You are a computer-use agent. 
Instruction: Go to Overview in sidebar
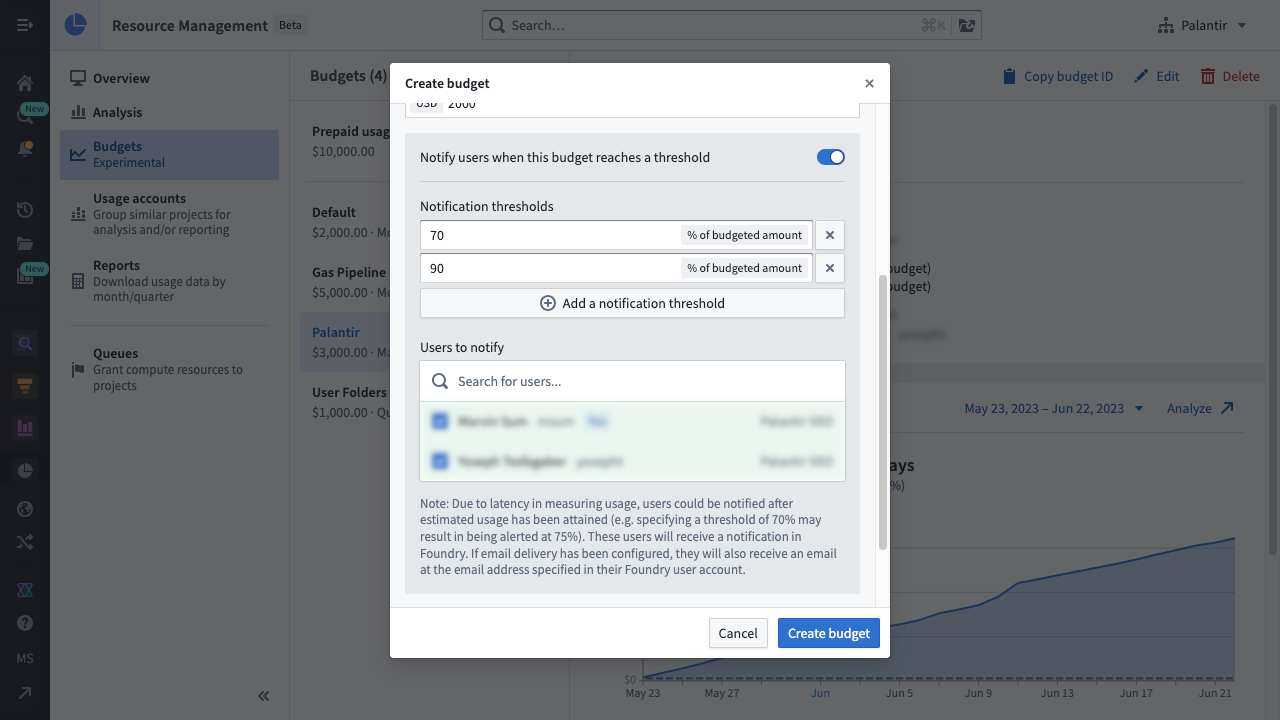click(x=169, y=78)
